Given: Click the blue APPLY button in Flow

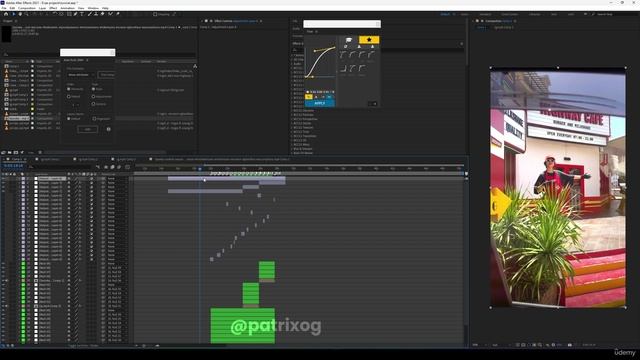Looking at the screenshot, I should pos(320,103).
